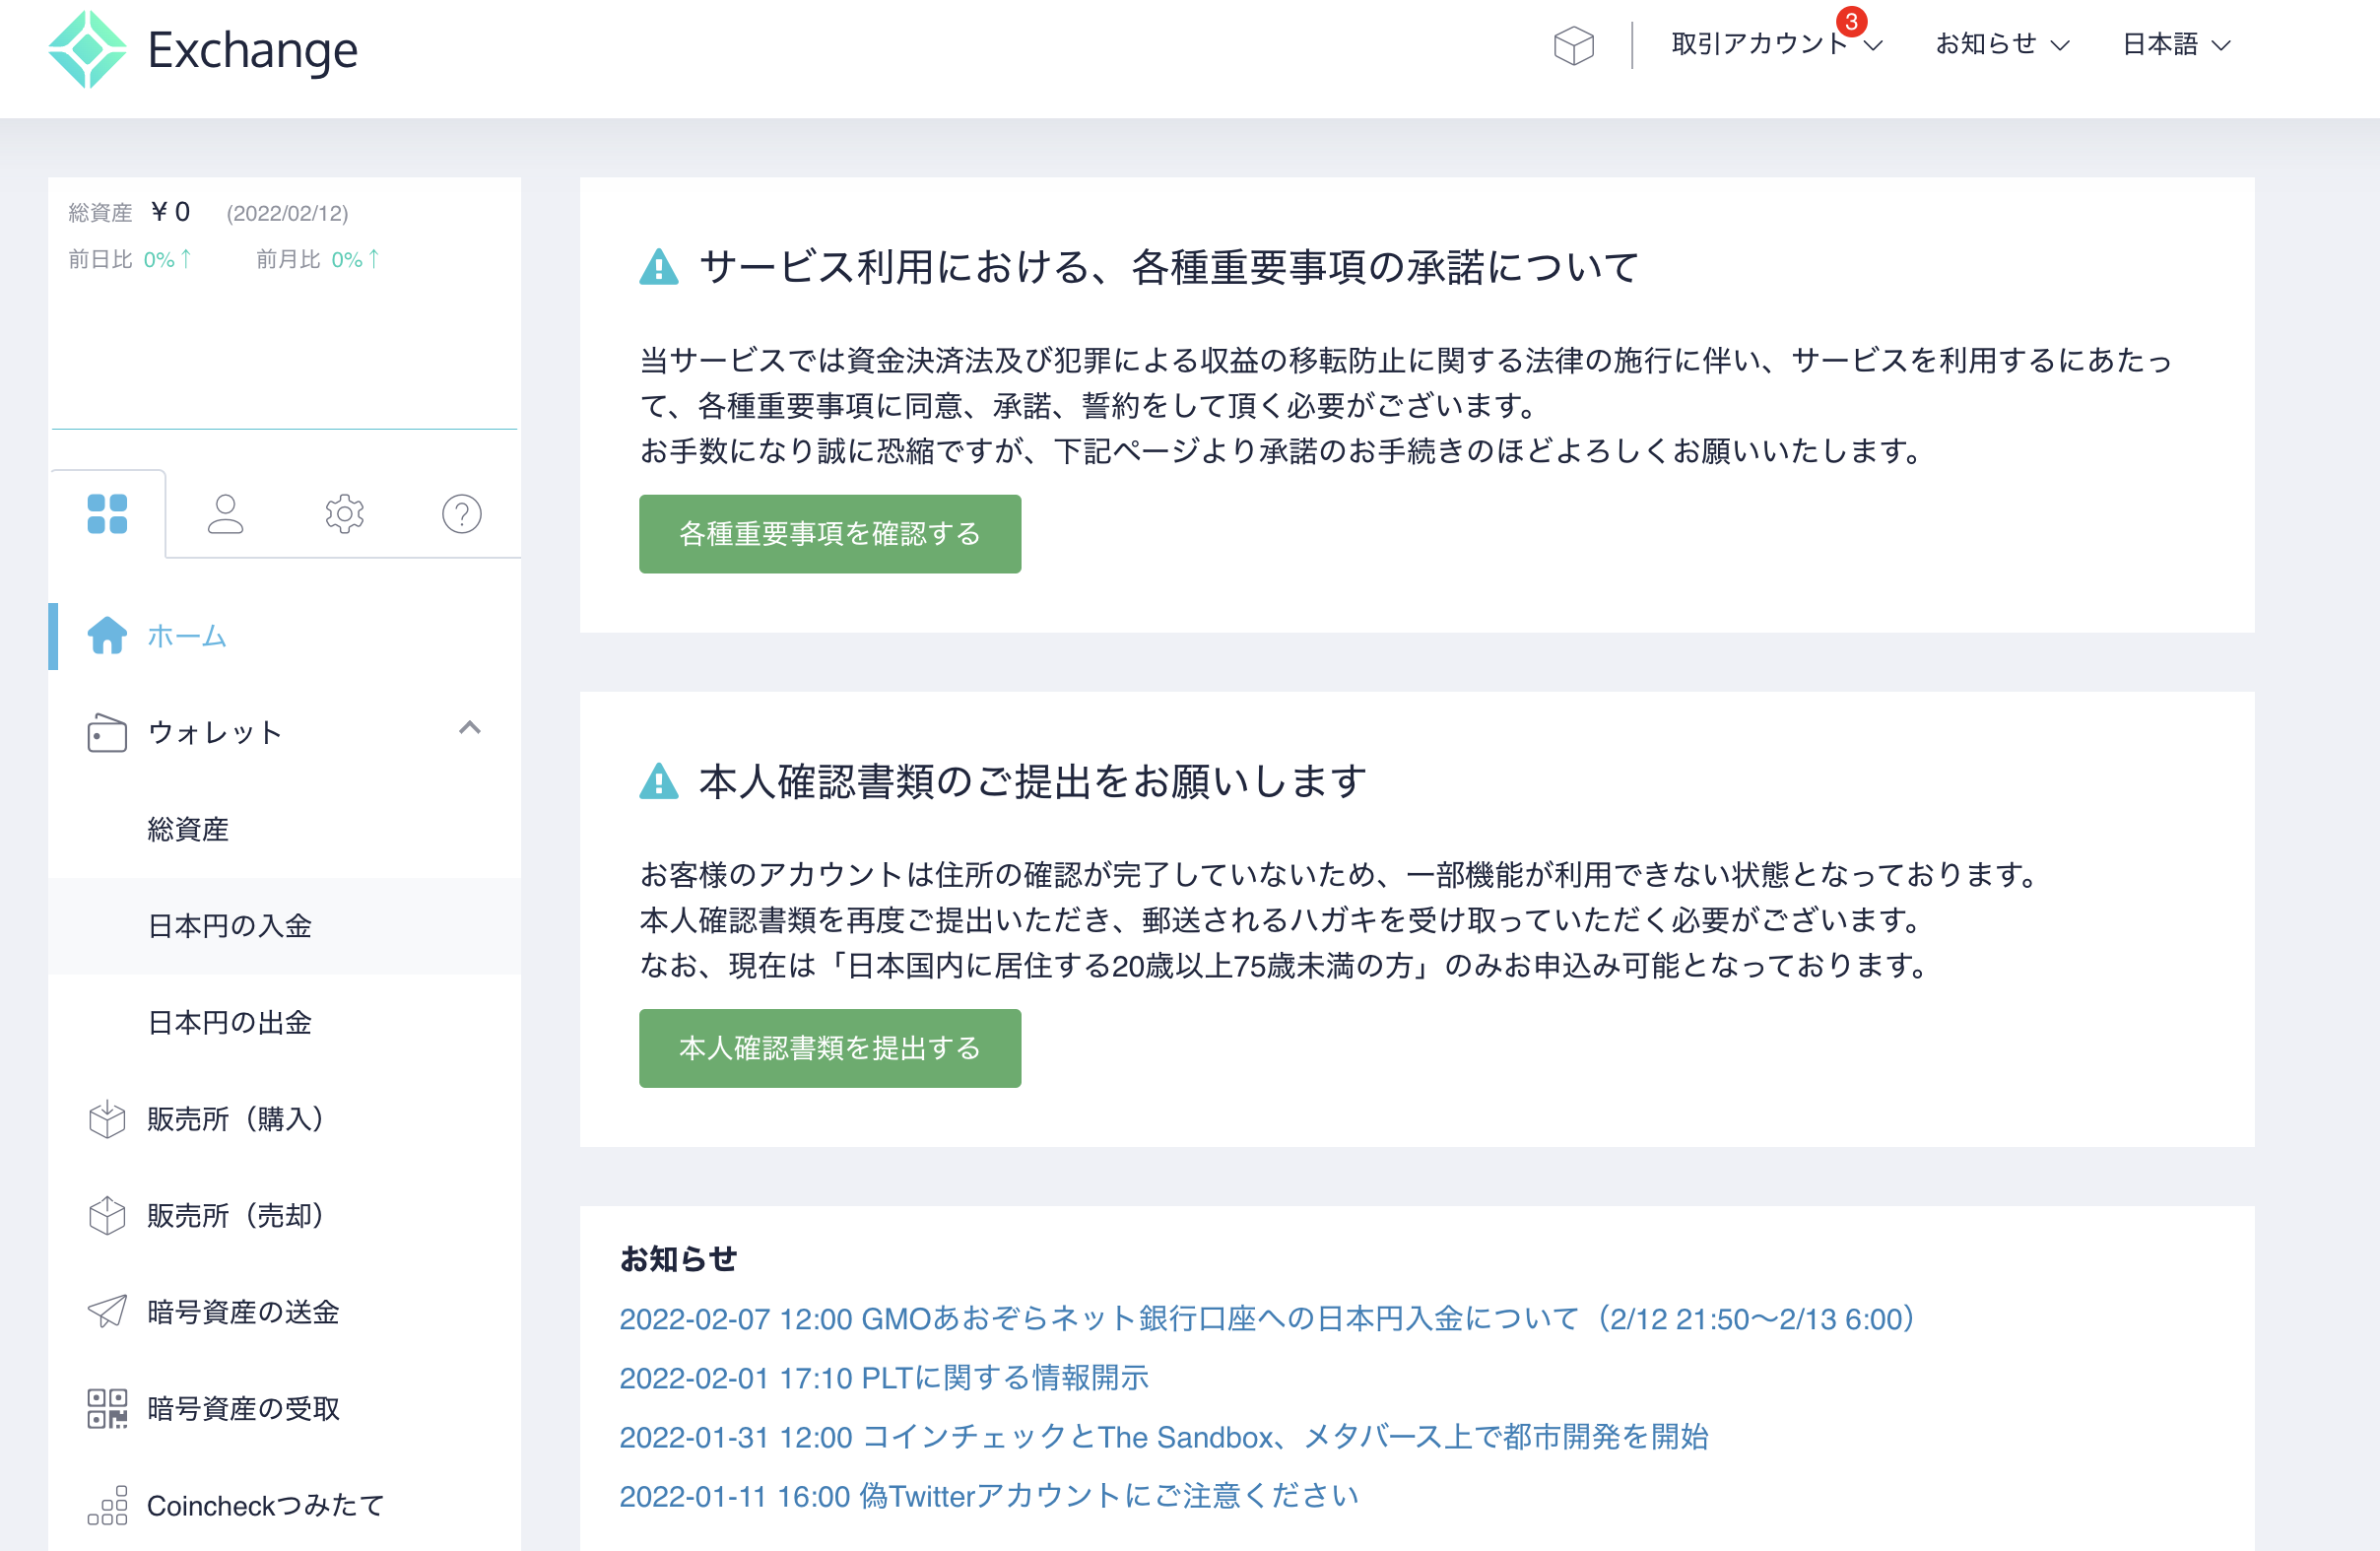Click the box icon for 販売所（売却）
Viewport: 2380px width, 1551px height.
point(107,1216)
